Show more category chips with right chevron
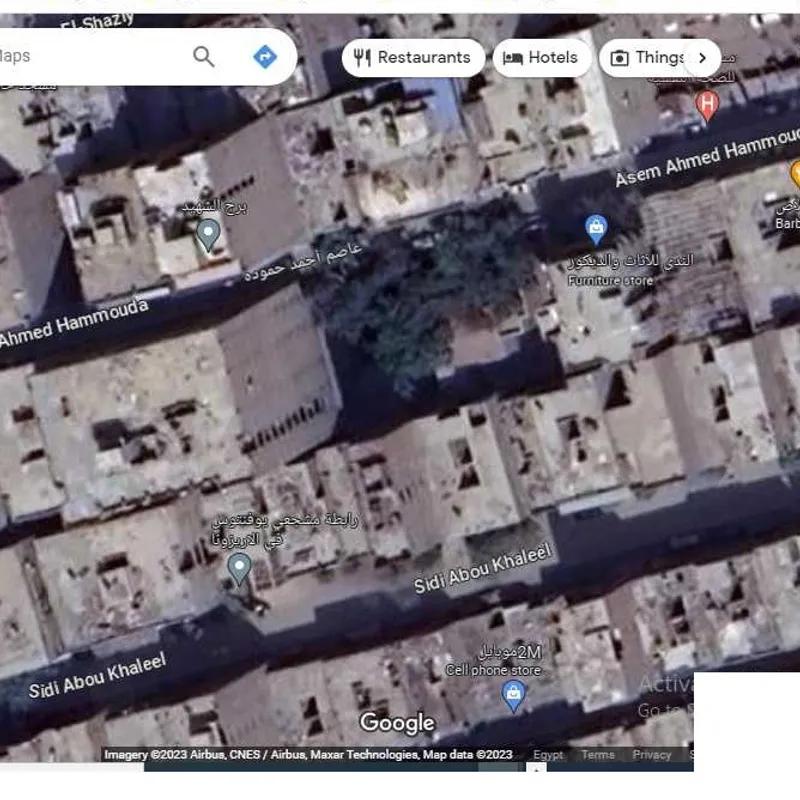Screen dimensions: 800x800 point(702,58)
